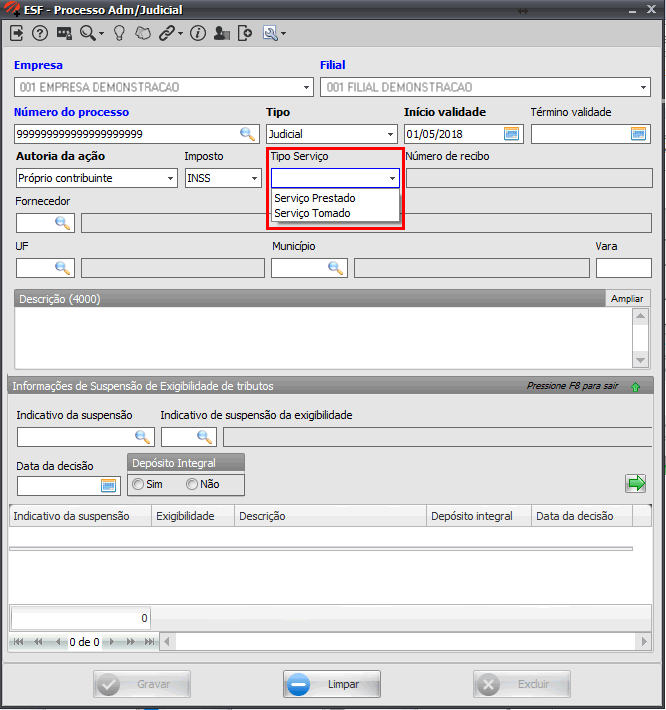Select Não for Depósito Integral
This screenshot has width=666, height=710.
pyautogui.click(x=192, y=484)
